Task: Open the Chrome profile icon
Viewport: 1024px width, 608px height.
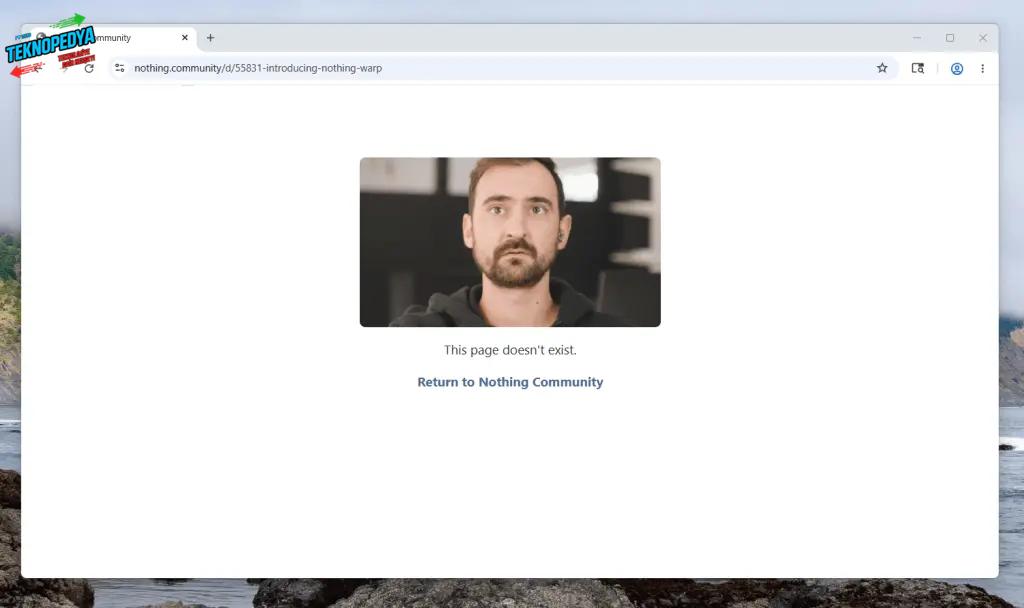Action: pyautogui.click(x=957, y=68)
